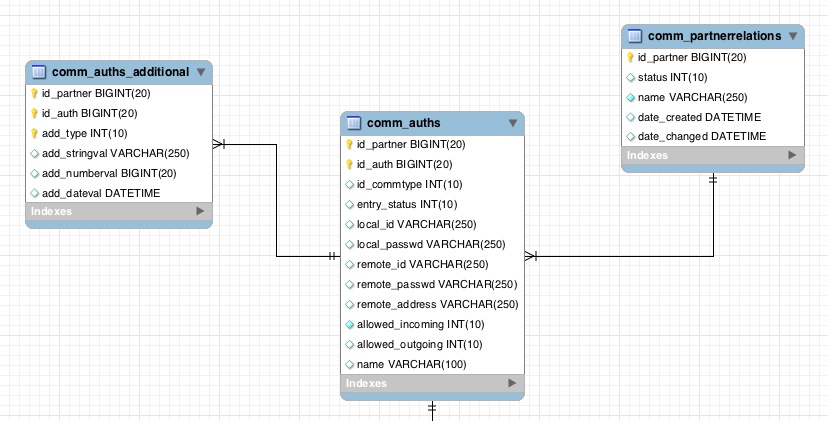
Task: Click diamond icon beside allowed_outgoing
Action: click(350, 345)
